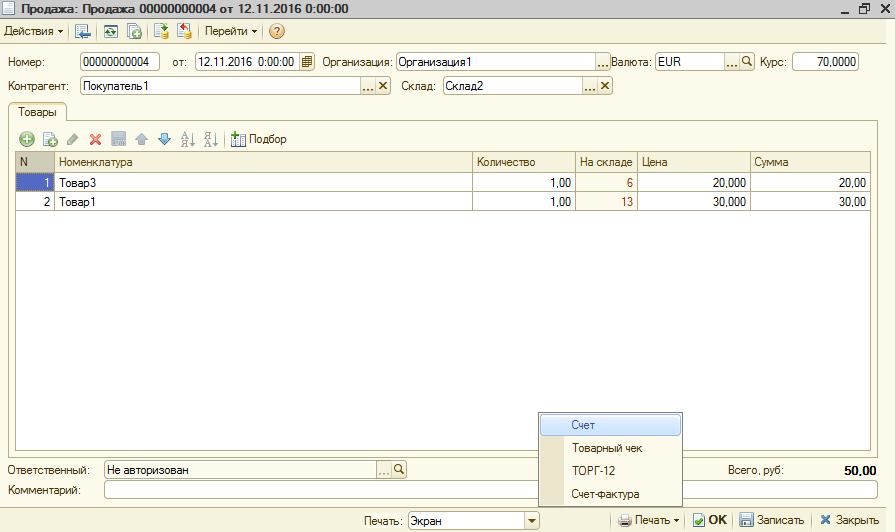Click the На складе value 6
The image size is (895, 532).
606,183
